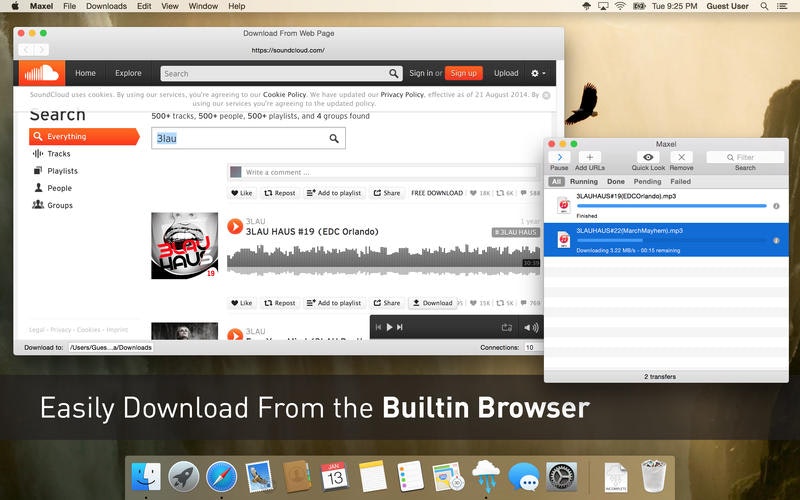The height and width of the screenshot is (500, 800).
Task: Open the Window menu
Action: 203,6
